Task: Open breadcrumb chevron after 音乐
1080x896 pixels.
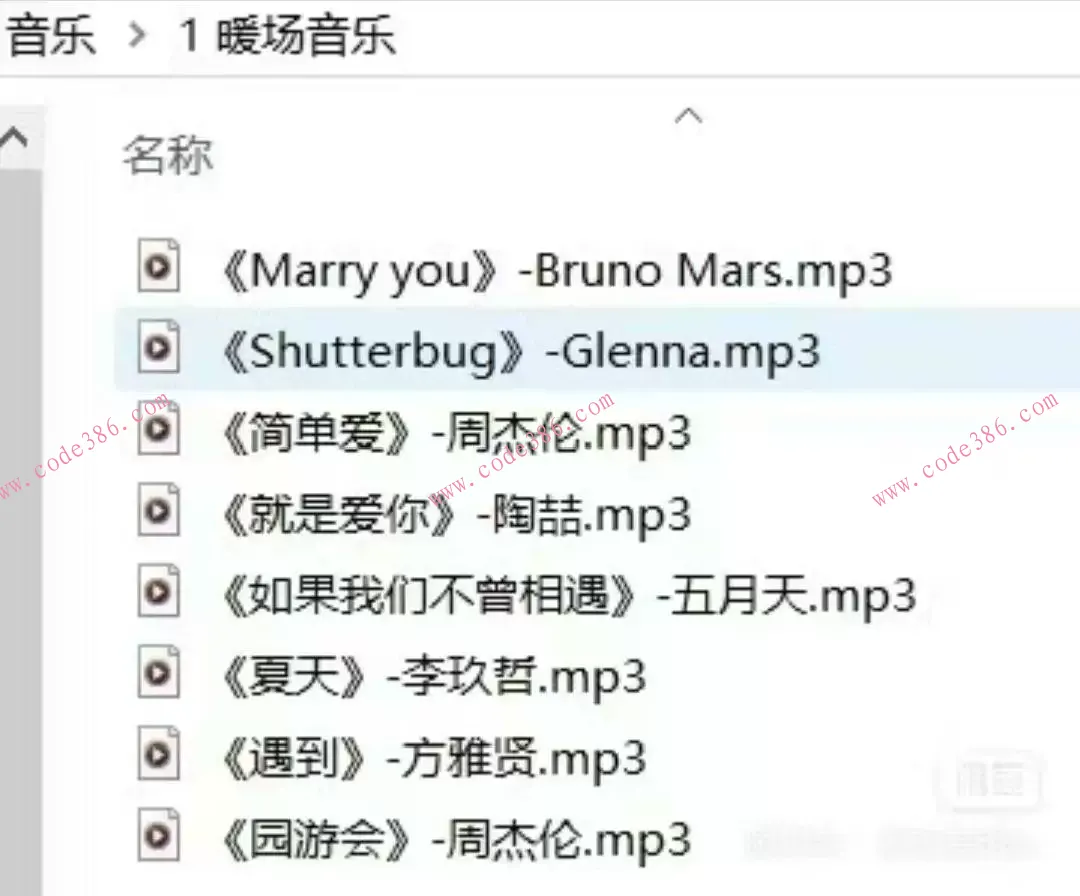Action: click(x=137, y=35)
